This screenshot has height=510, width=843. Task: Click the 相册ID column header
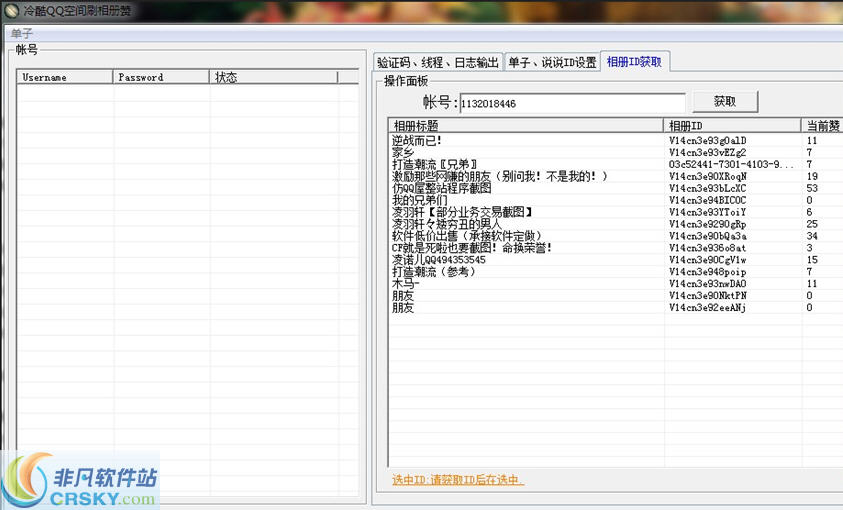tap(732, 126)
